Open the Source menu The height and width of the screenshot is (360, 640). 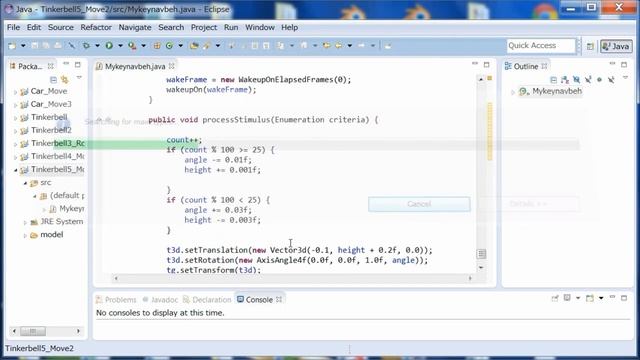(61, 27)
